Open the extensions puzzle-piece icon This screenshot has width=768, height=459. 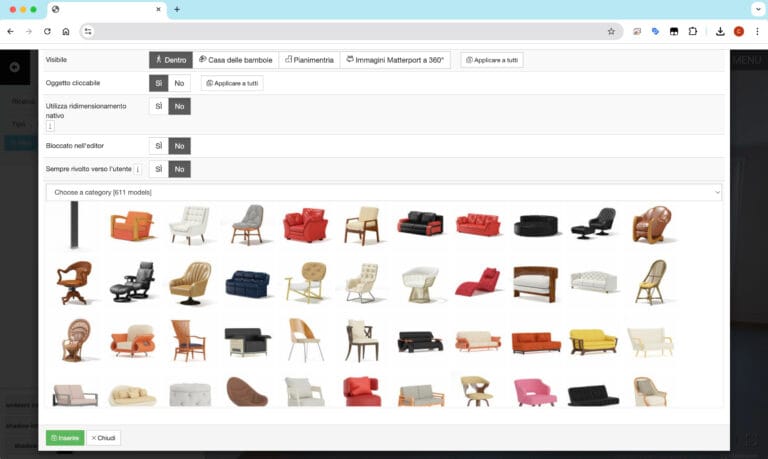coord(693,31)
